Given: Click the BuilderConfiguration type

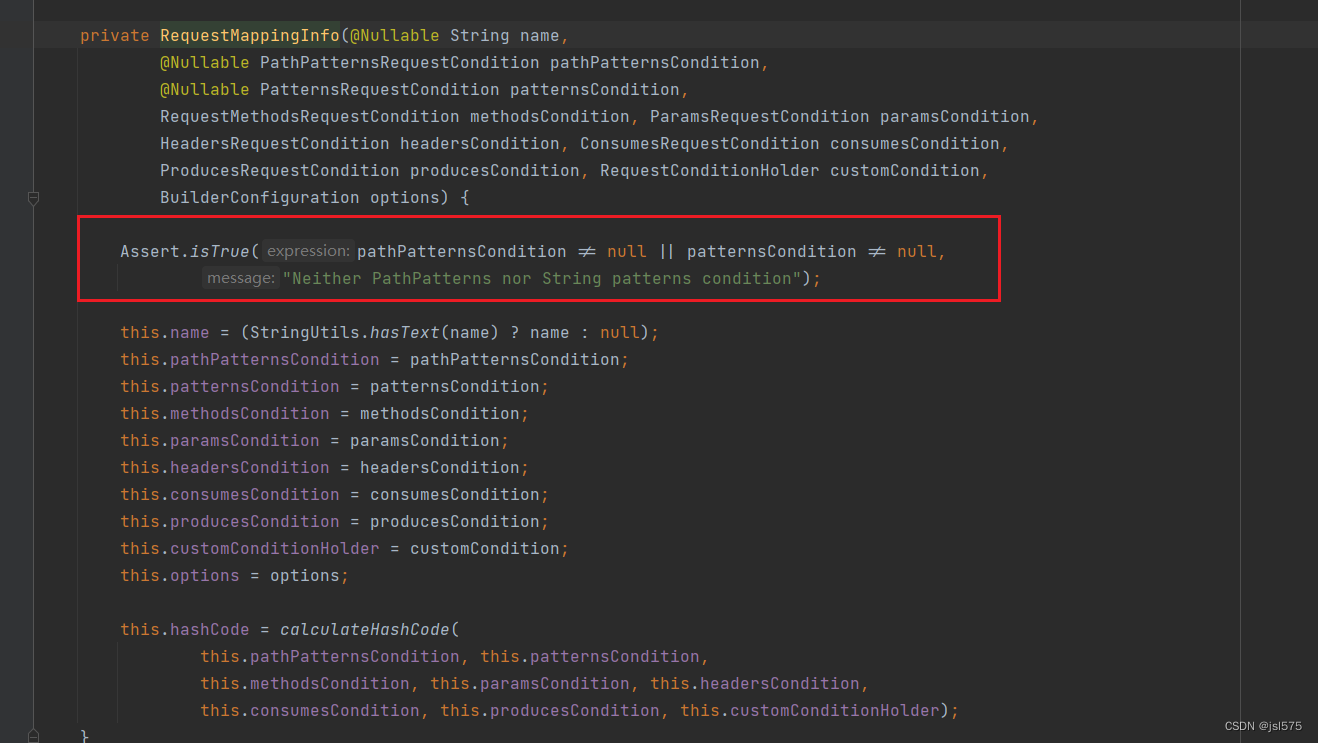Looking at the screenshot, I should pyautogui.click(x=260, y=198).
